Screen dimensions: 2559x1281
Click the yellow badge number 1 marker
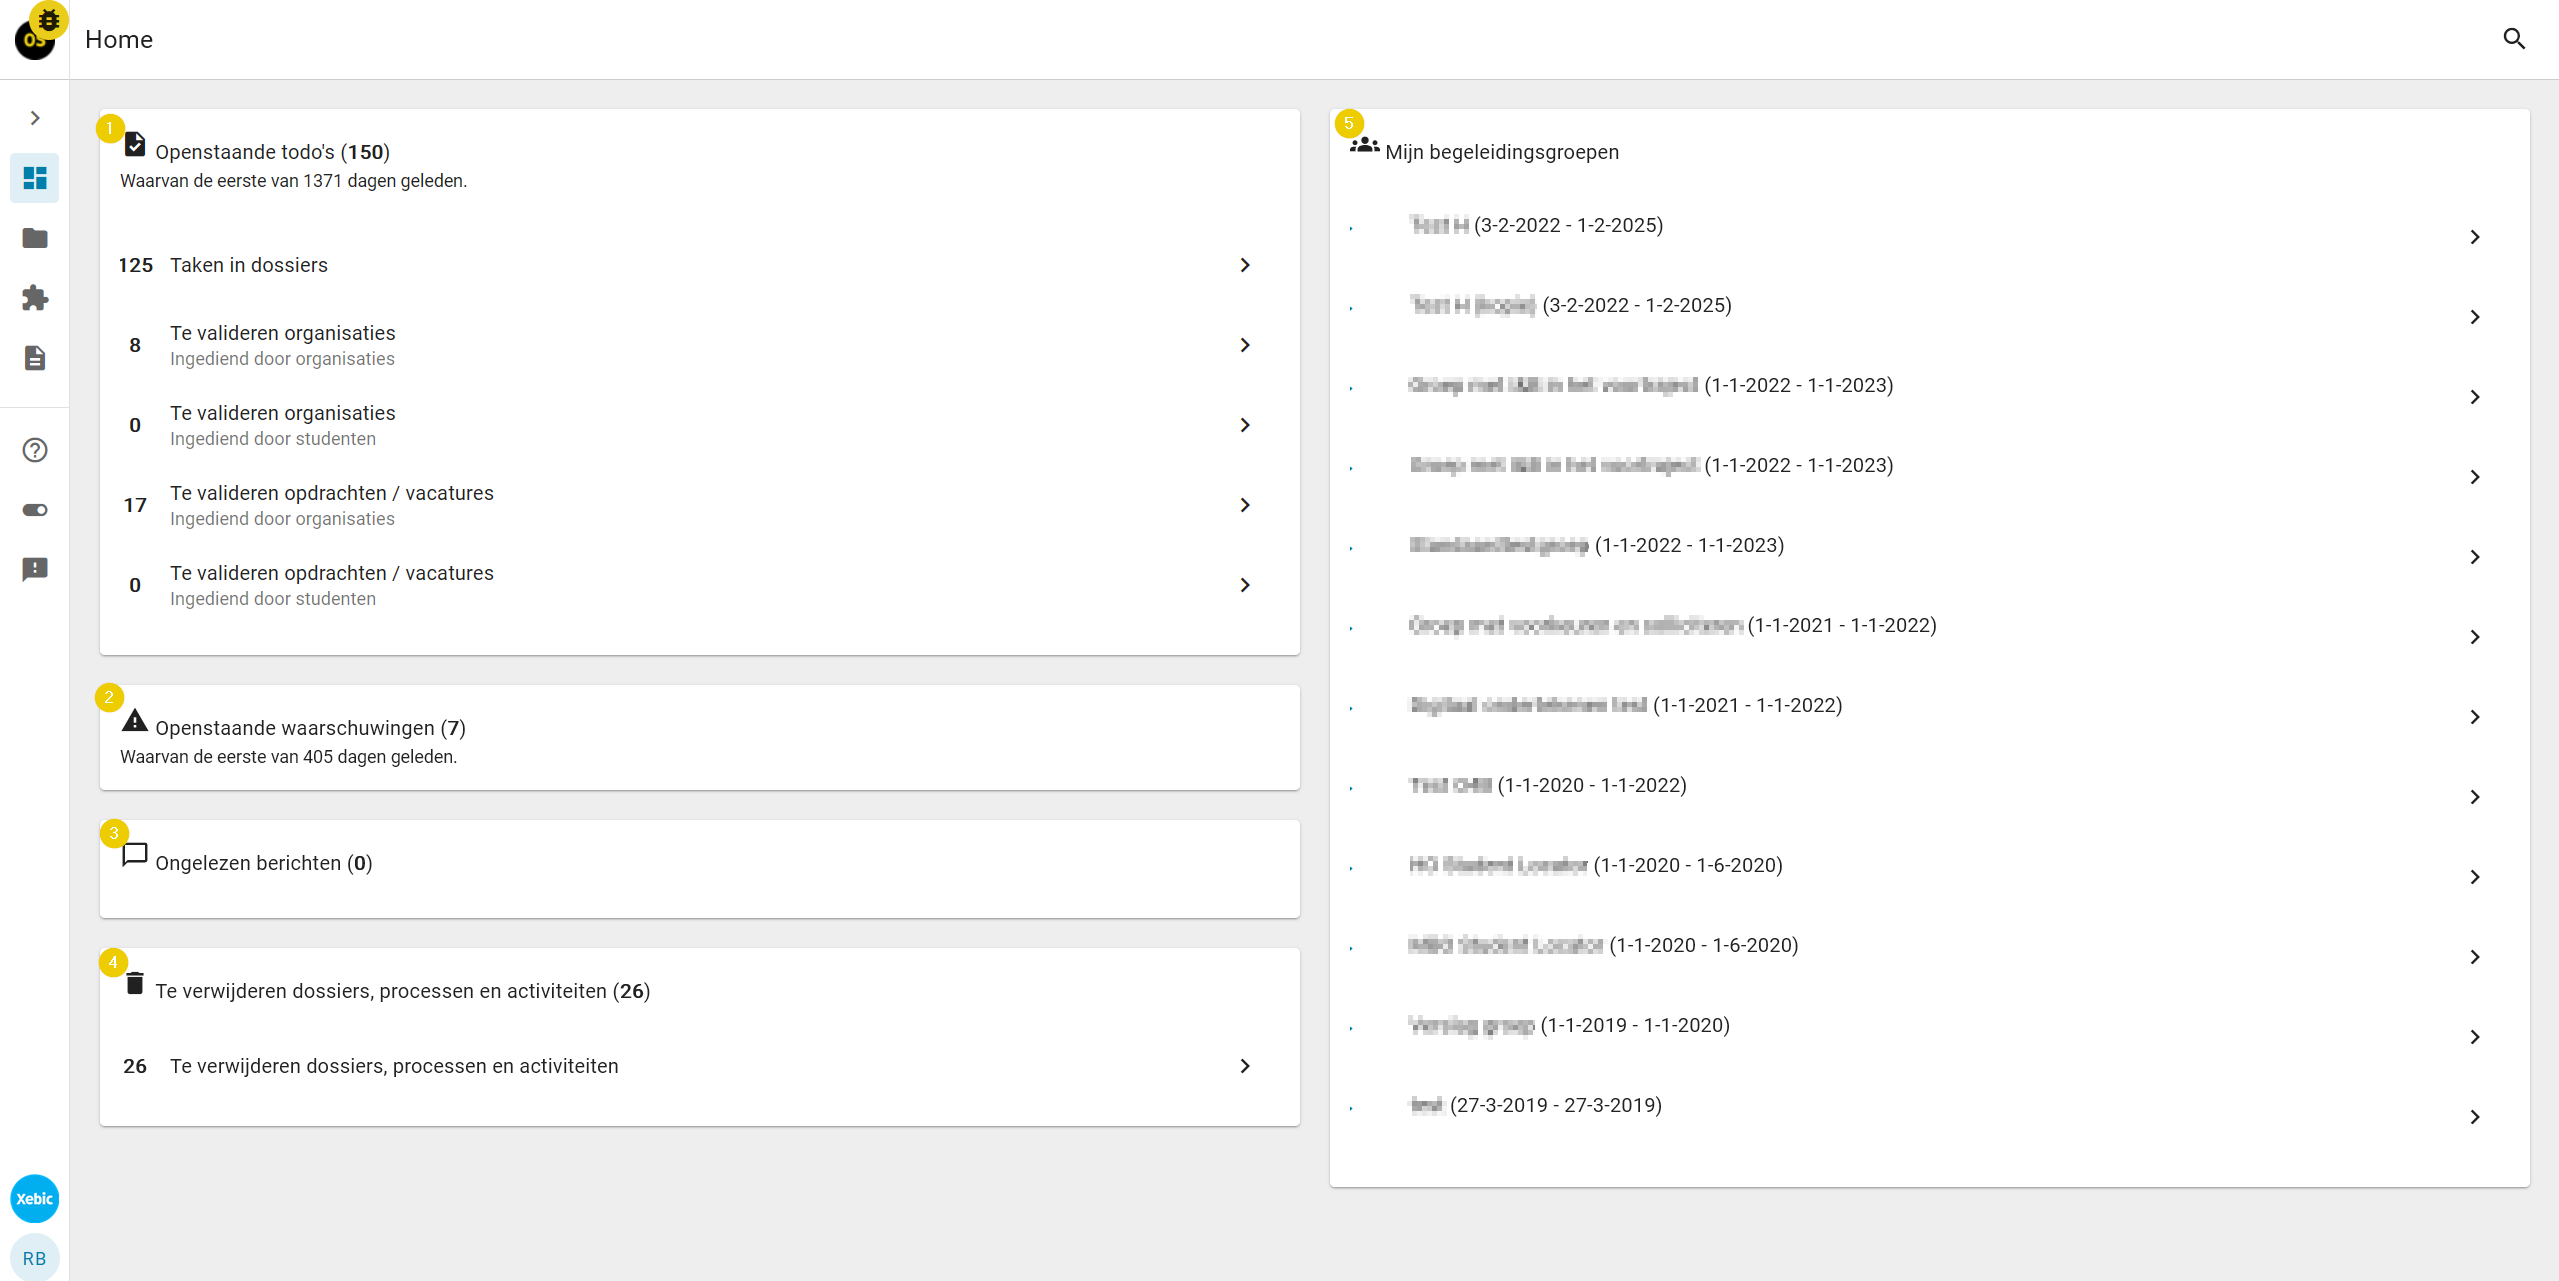[x=110, y=128]
